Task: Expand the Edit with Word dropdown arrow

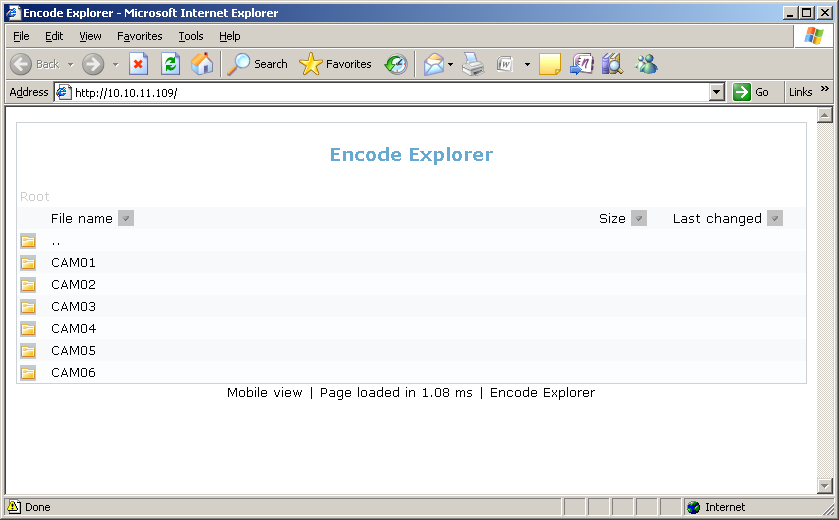Action: 527,64
